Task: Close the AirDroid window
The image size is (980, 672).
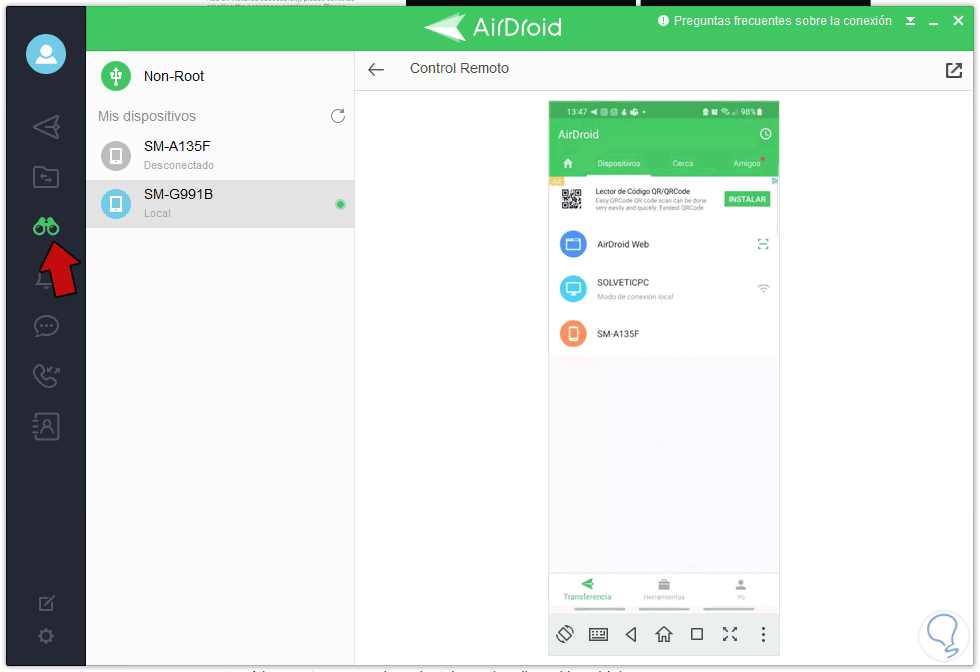Action: (x=958, y=21)
